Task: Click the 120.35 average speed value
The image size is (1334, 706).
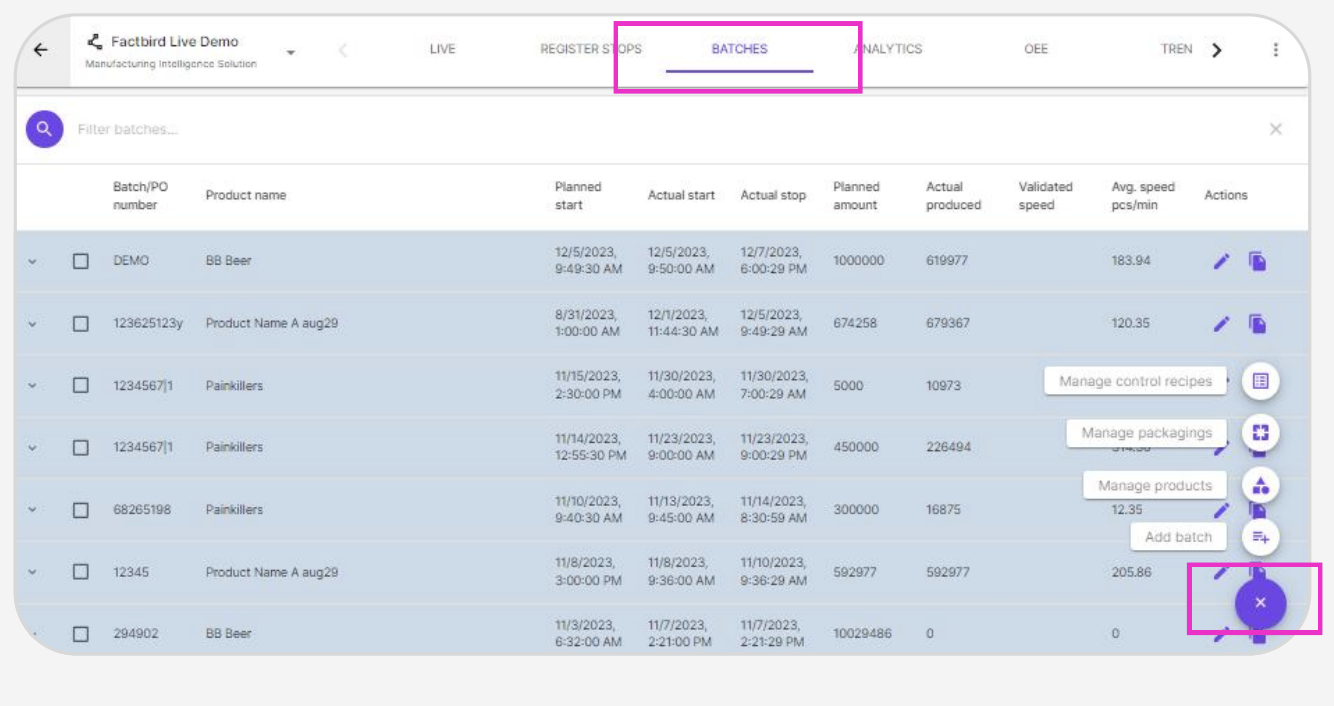Action: coord(1131,324)
